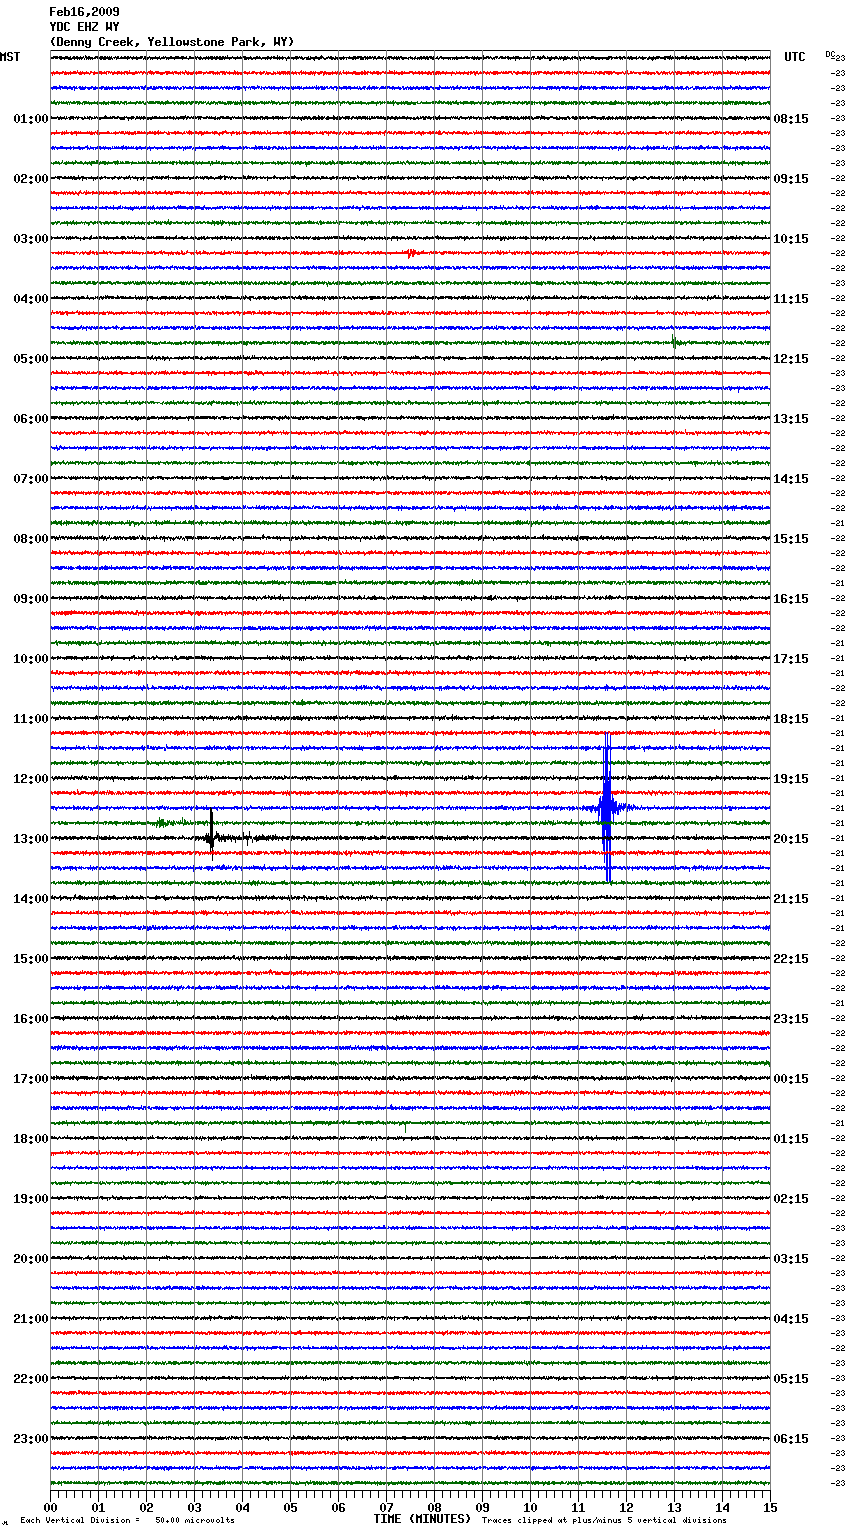Click the Denny Creek, Yellowstone Park location title
This screenshot has width=850, height=1534.
pos(172,42)
